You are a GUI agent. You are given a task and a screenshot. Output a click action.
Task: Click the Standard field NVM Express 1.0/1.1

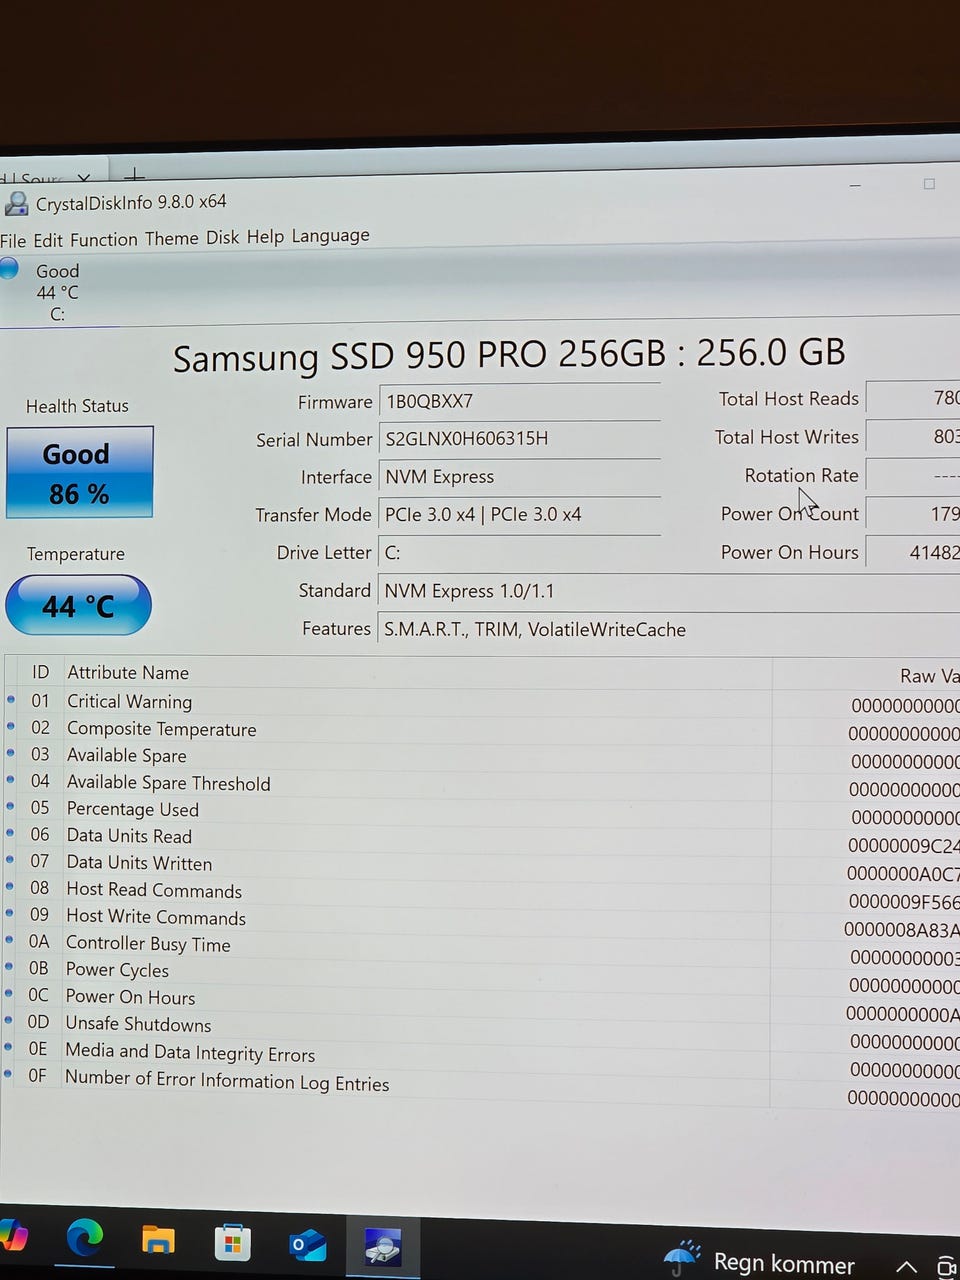pos(668,591)
